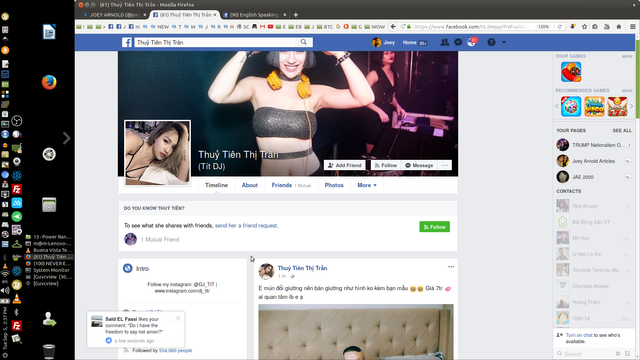640x360 pixels.
Task: Click the search magnifier button
Action: [304, 42]
